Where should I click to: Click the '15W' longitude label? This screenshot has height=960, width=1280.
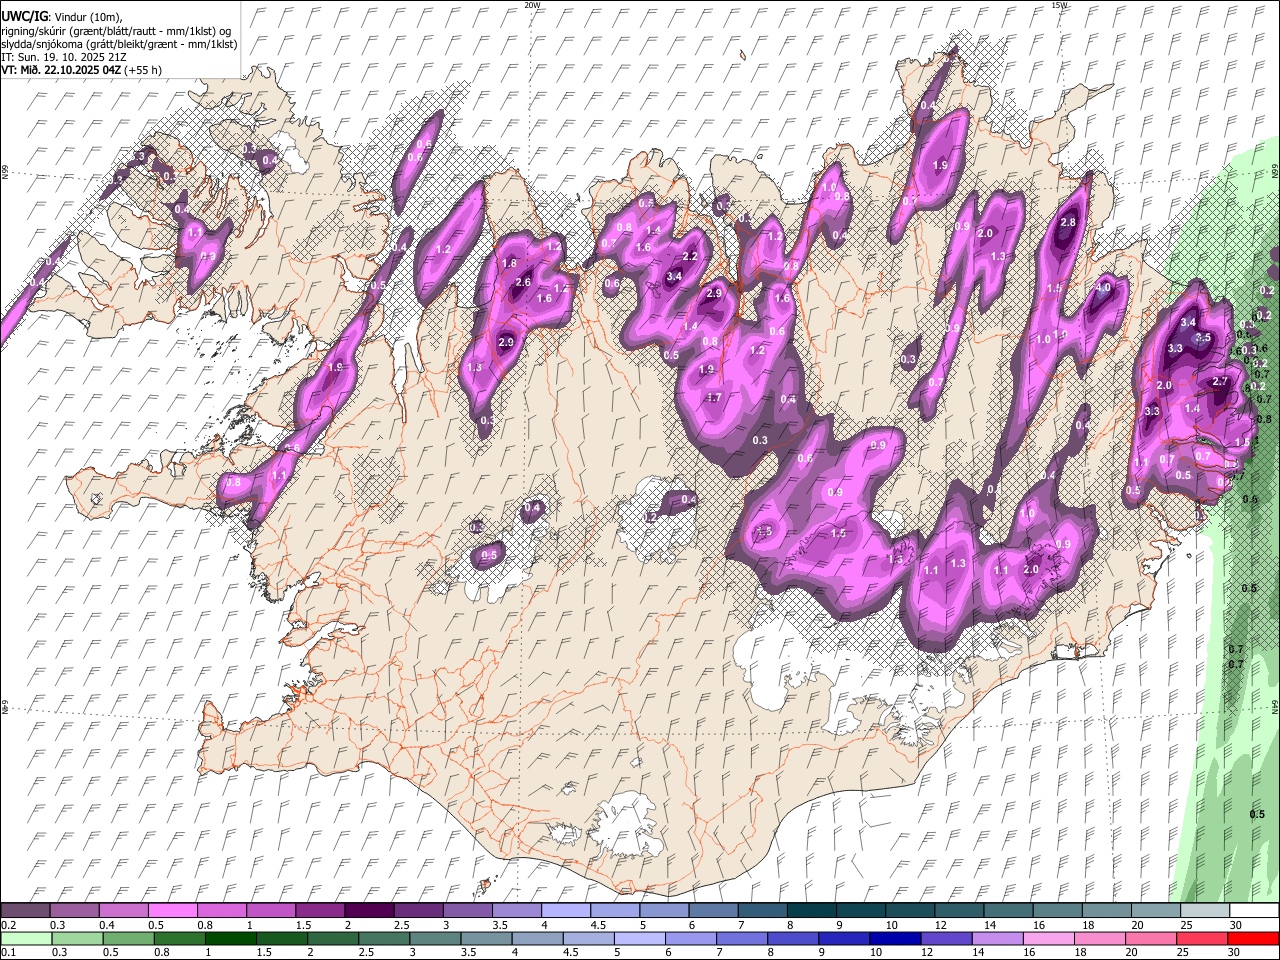tap(1059, 5)
